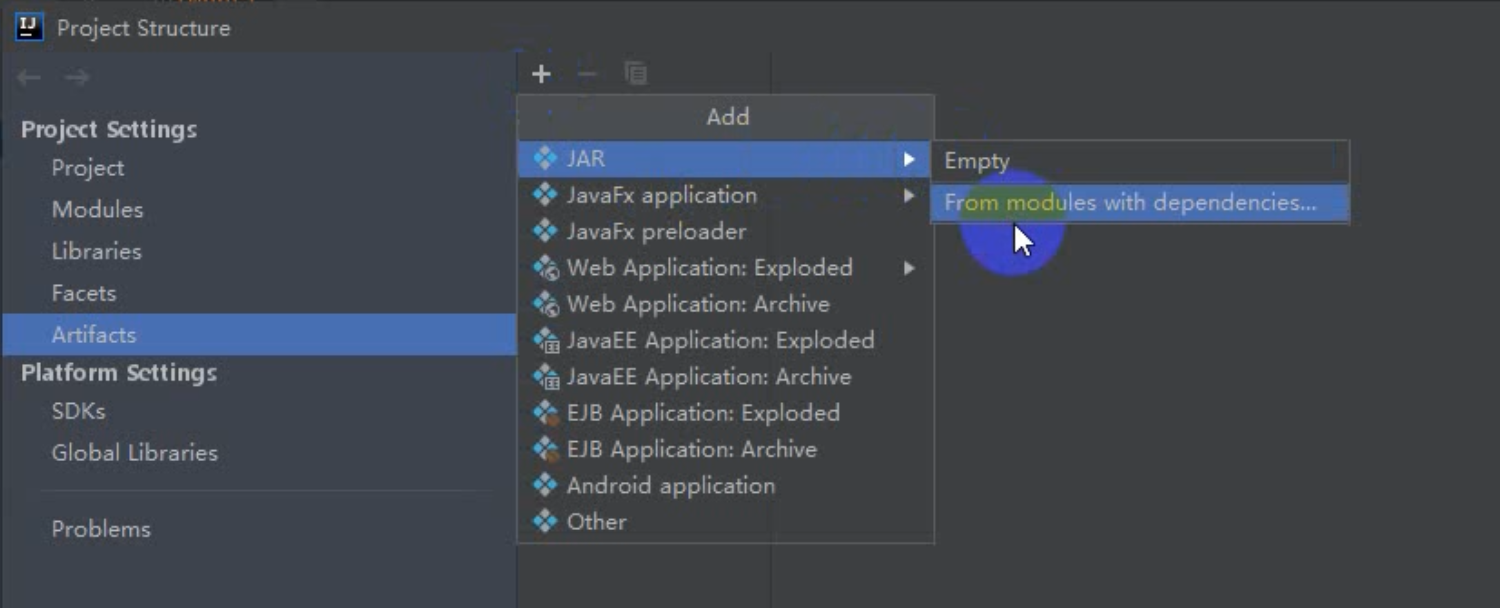Click the Platform Settings heading
Screen dimensions: 1500x608
tap(119, 373)
